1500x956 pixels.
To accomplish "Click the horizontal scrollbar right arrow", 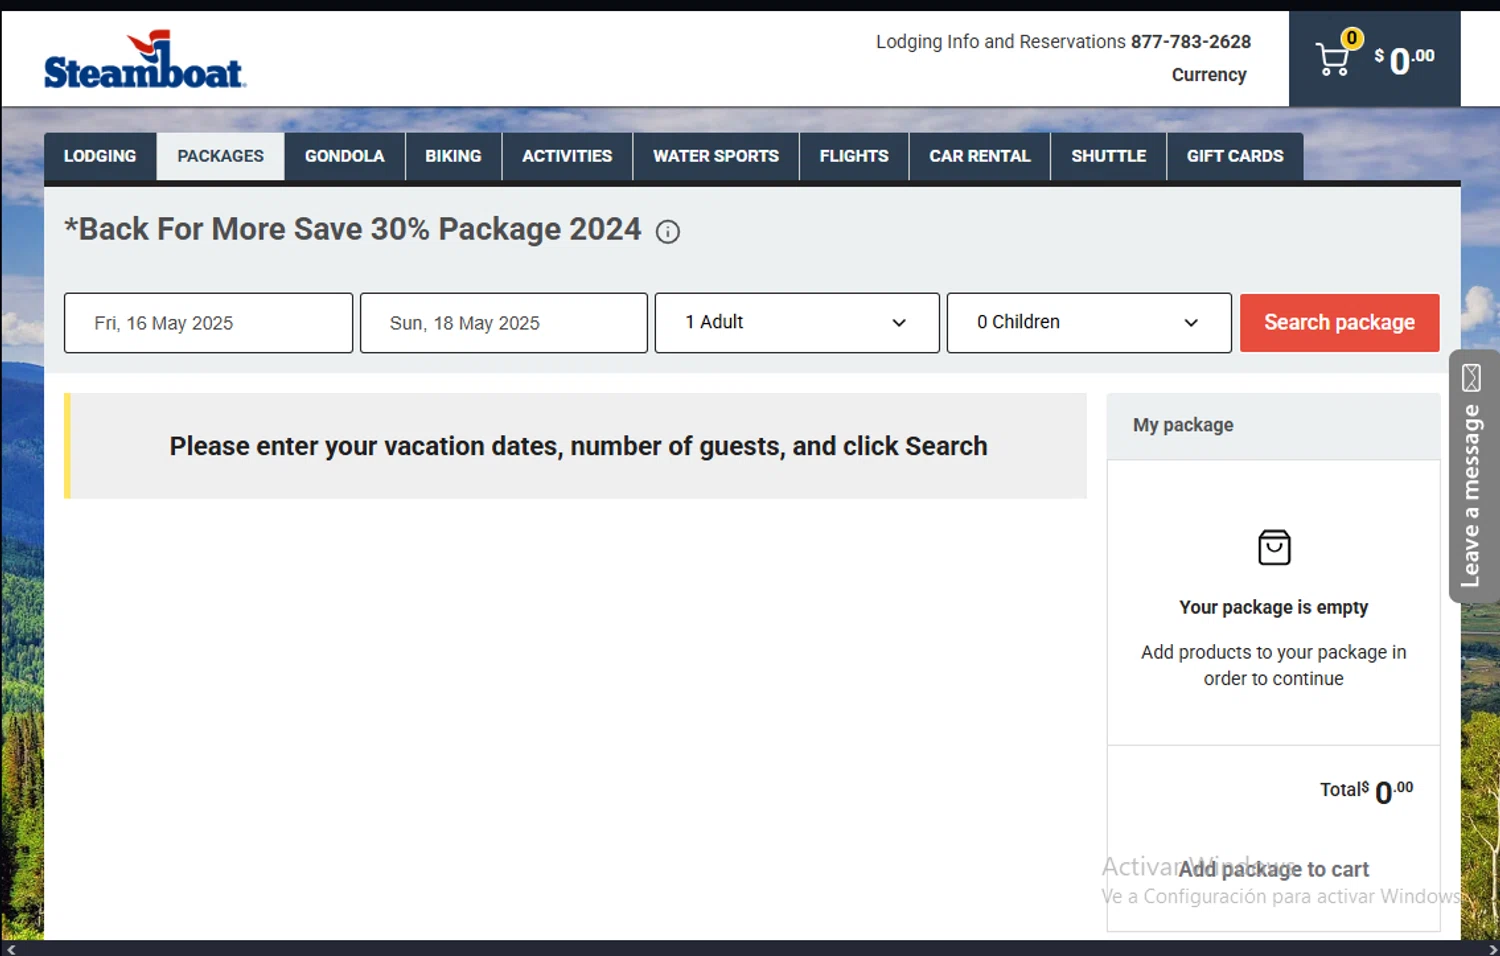I will click(x=1492, y=949).
